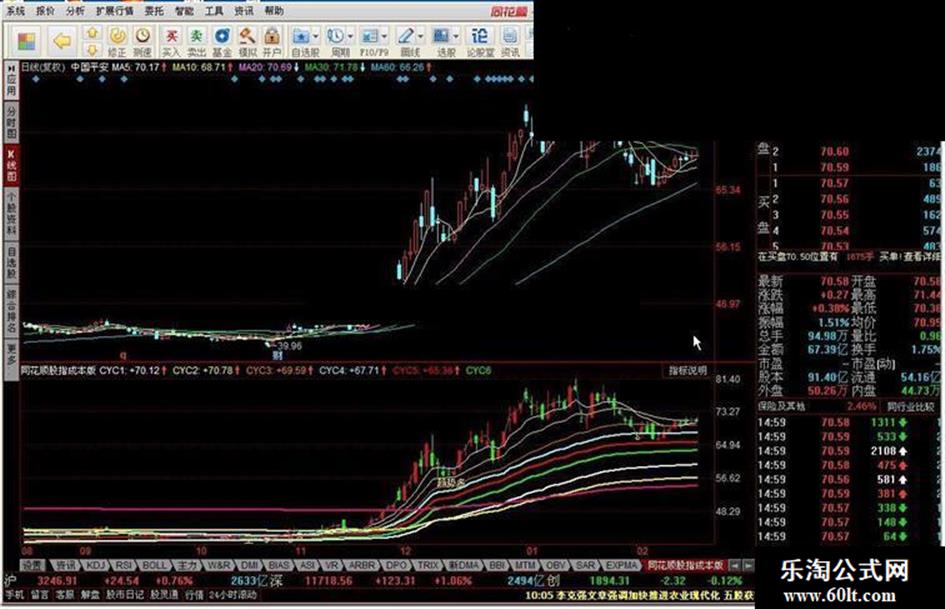Open the 系统 menu
The height and width of the screenshot is (609, 945).
(15, 11)
